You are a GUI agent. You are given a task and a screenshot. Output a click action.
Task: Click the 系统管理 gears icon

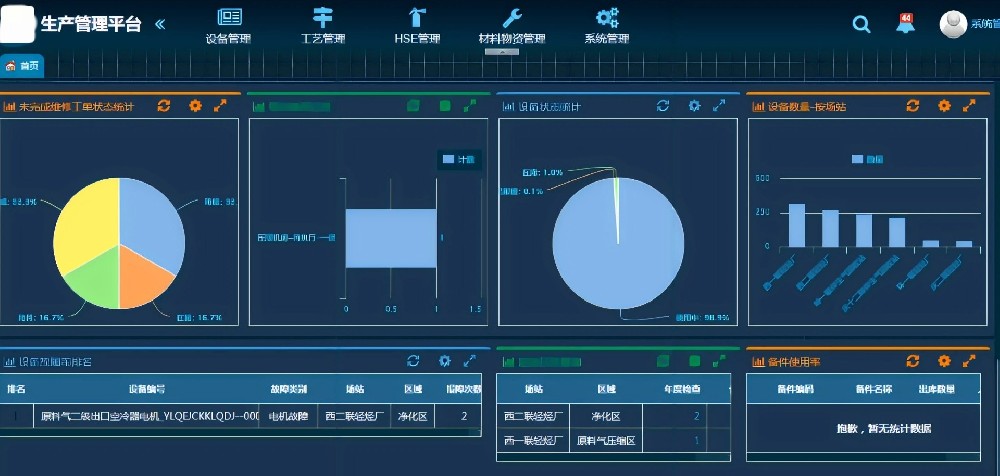point(607,18)
